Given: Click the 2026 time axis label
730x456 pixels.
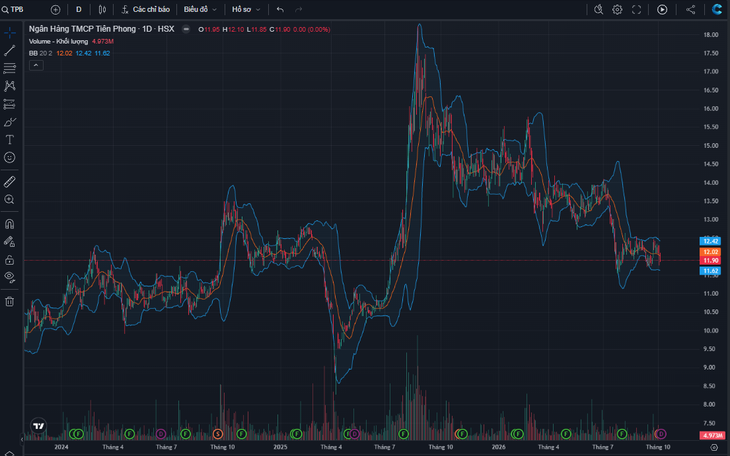Looking at the screenshot, I should (498, 447).
